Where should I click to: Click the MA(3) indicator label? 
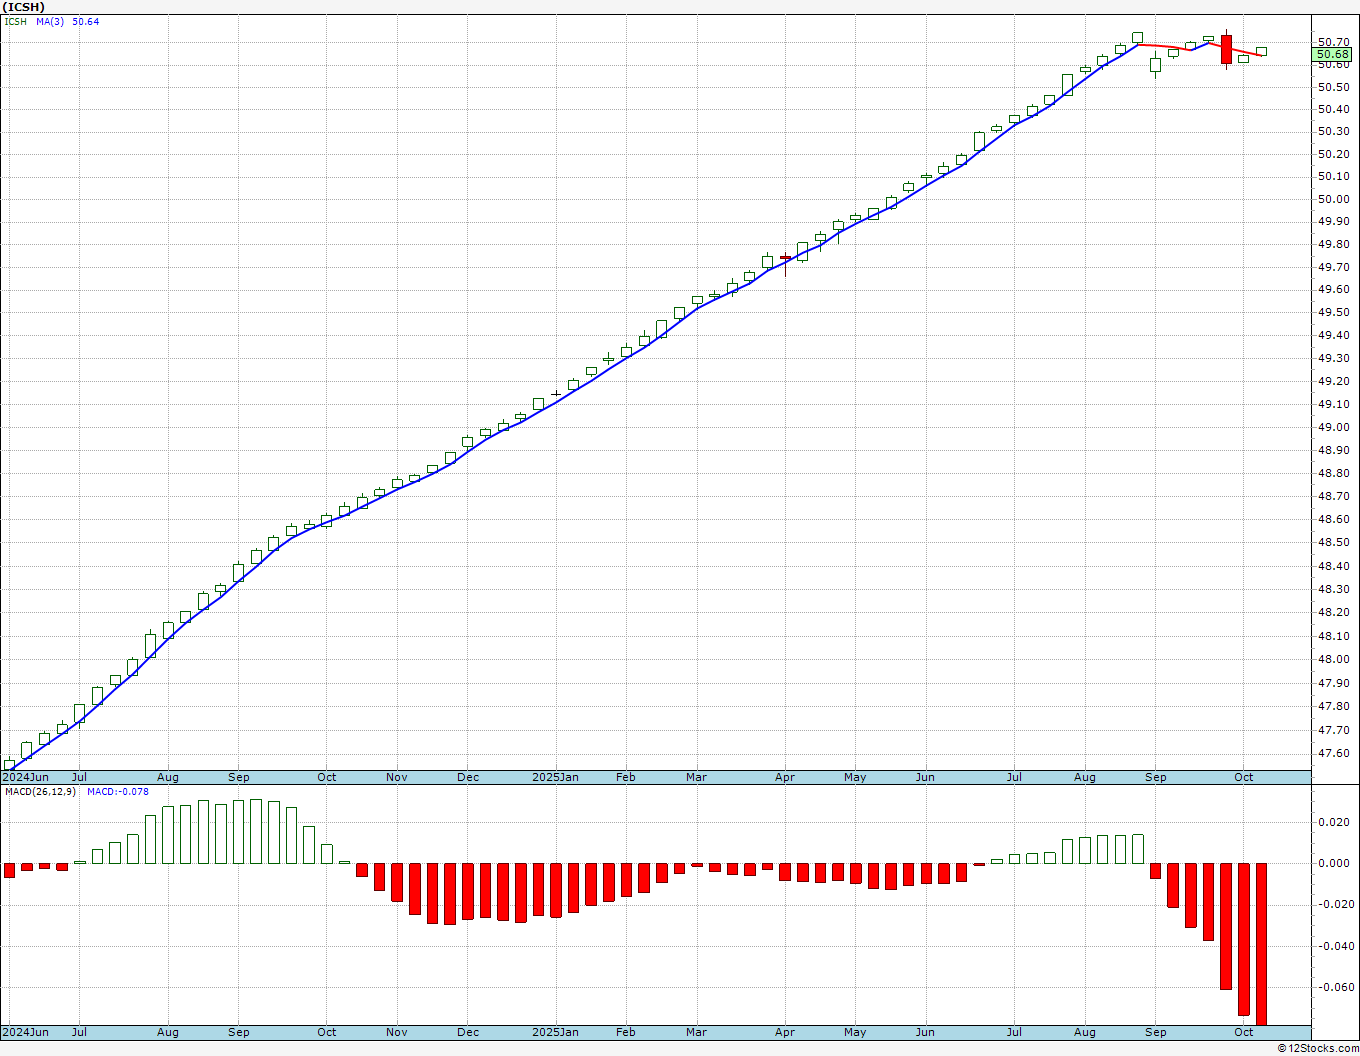[50, 22]
